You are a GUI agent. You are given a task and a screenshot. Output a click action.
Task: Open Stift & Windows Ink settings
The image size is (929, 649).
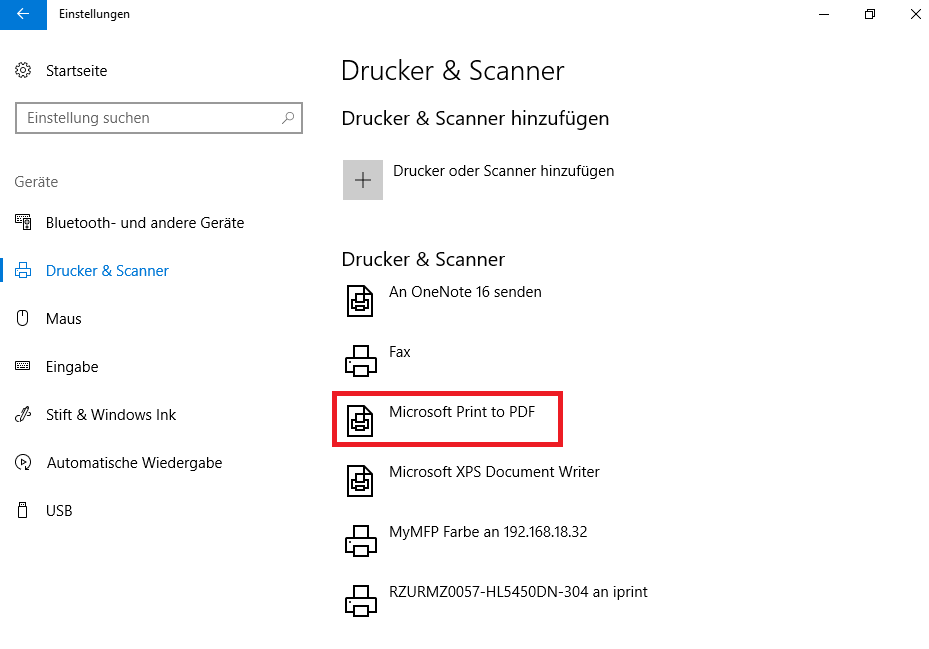(111, 415)
